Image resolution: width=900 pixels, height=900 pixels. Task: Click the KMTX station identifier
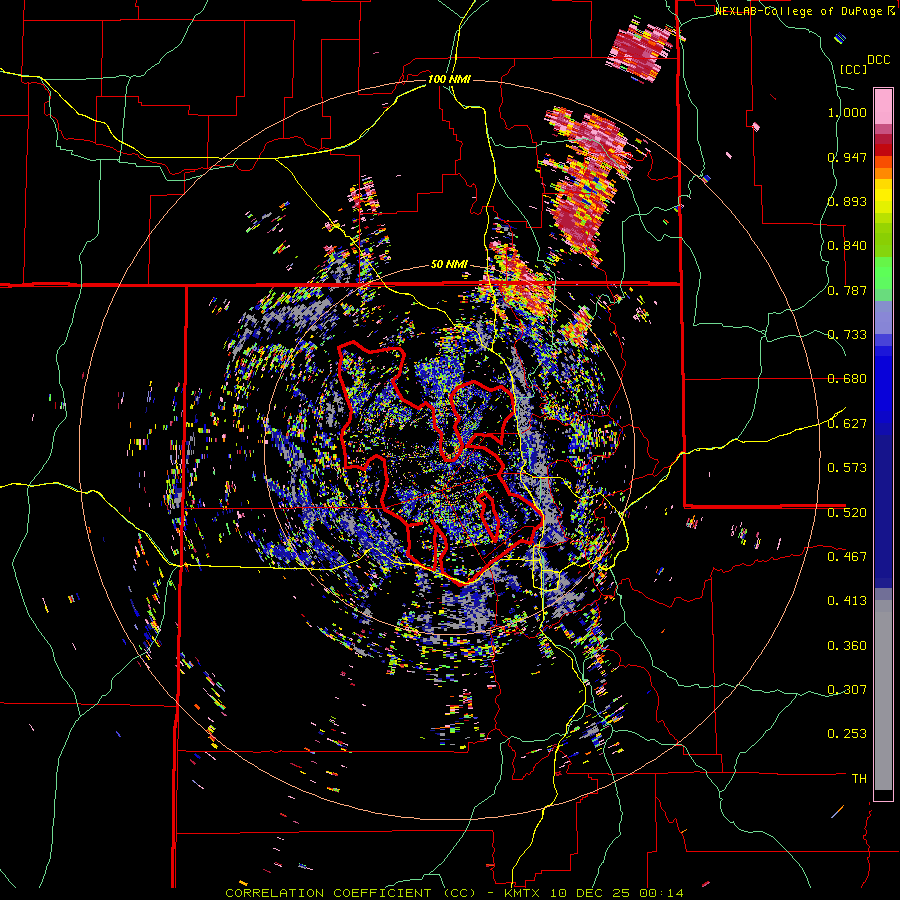click(x=523, y=893)
